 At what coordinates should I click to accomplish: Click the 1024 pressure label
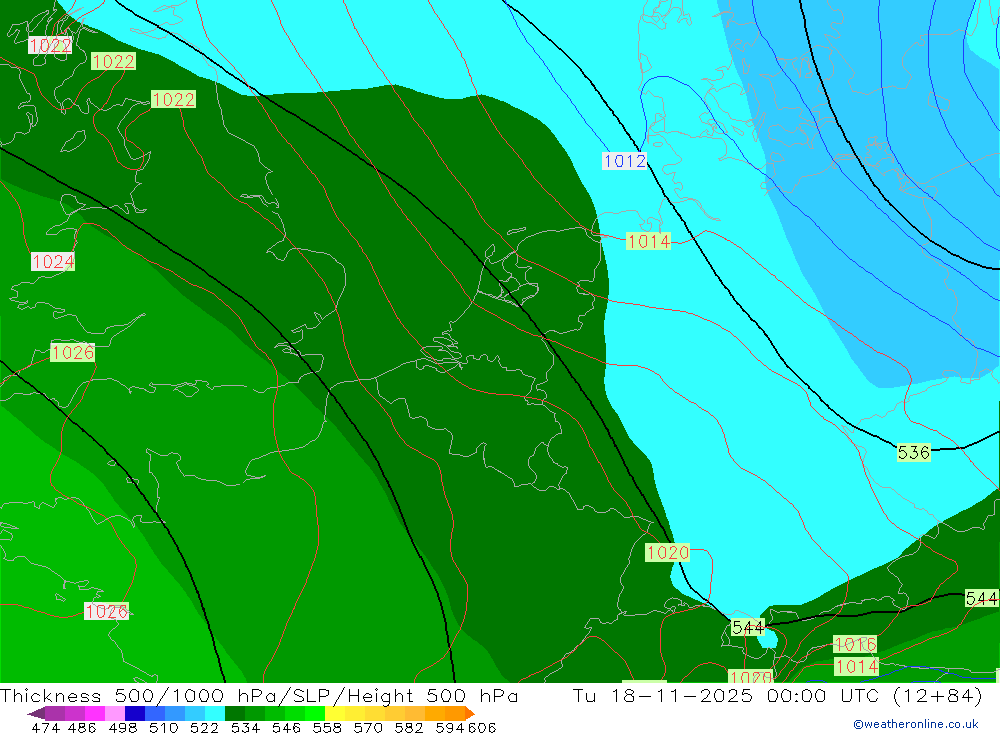pos(53,262)
